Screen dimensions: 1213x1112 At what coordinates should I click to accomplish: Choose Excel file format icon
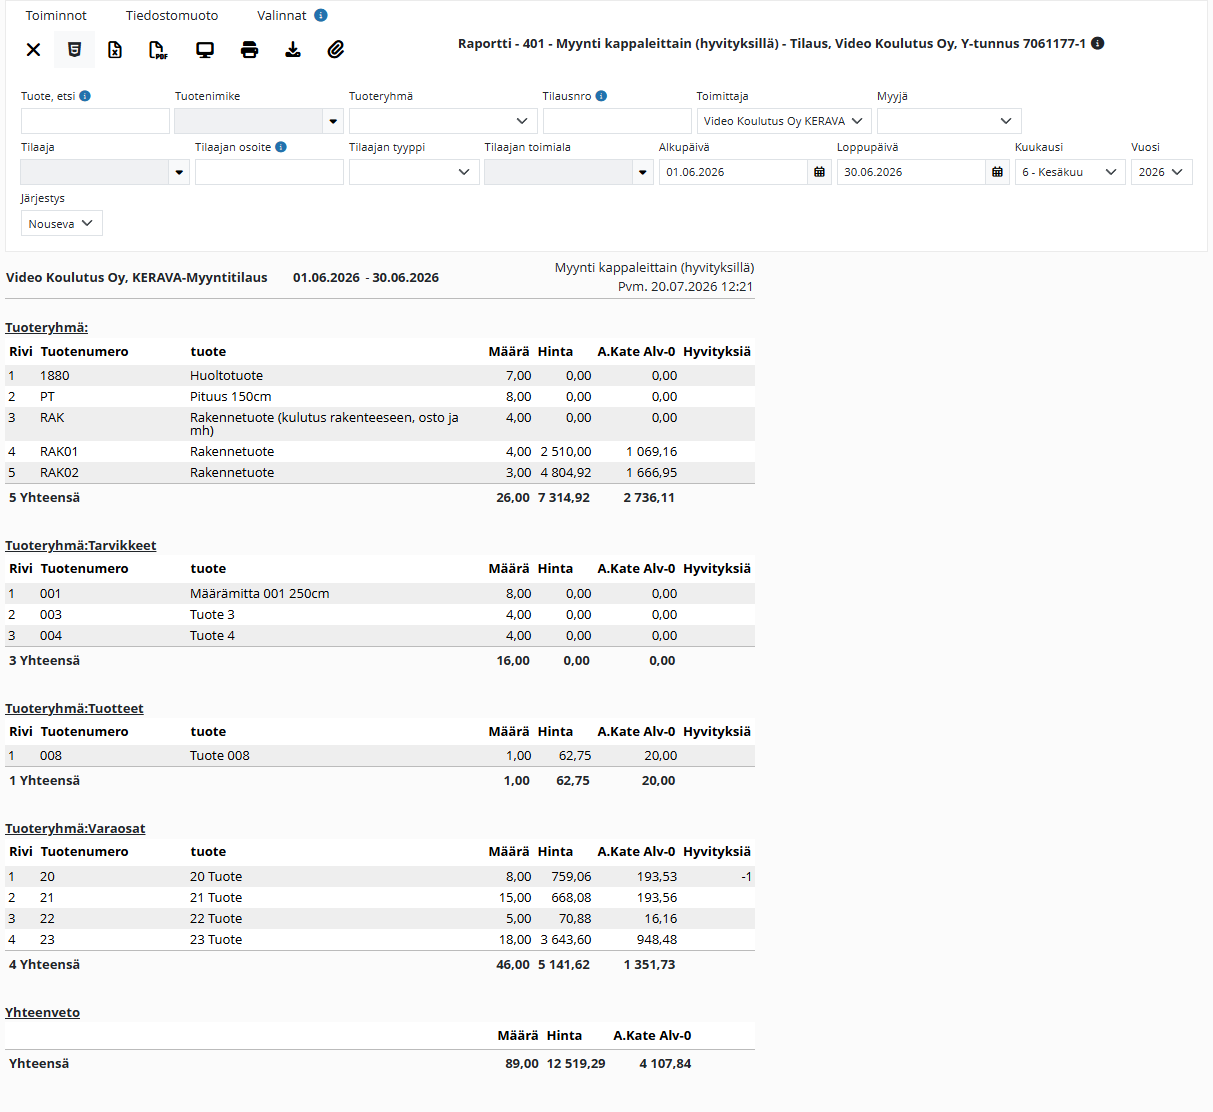(x=115, y=50)
